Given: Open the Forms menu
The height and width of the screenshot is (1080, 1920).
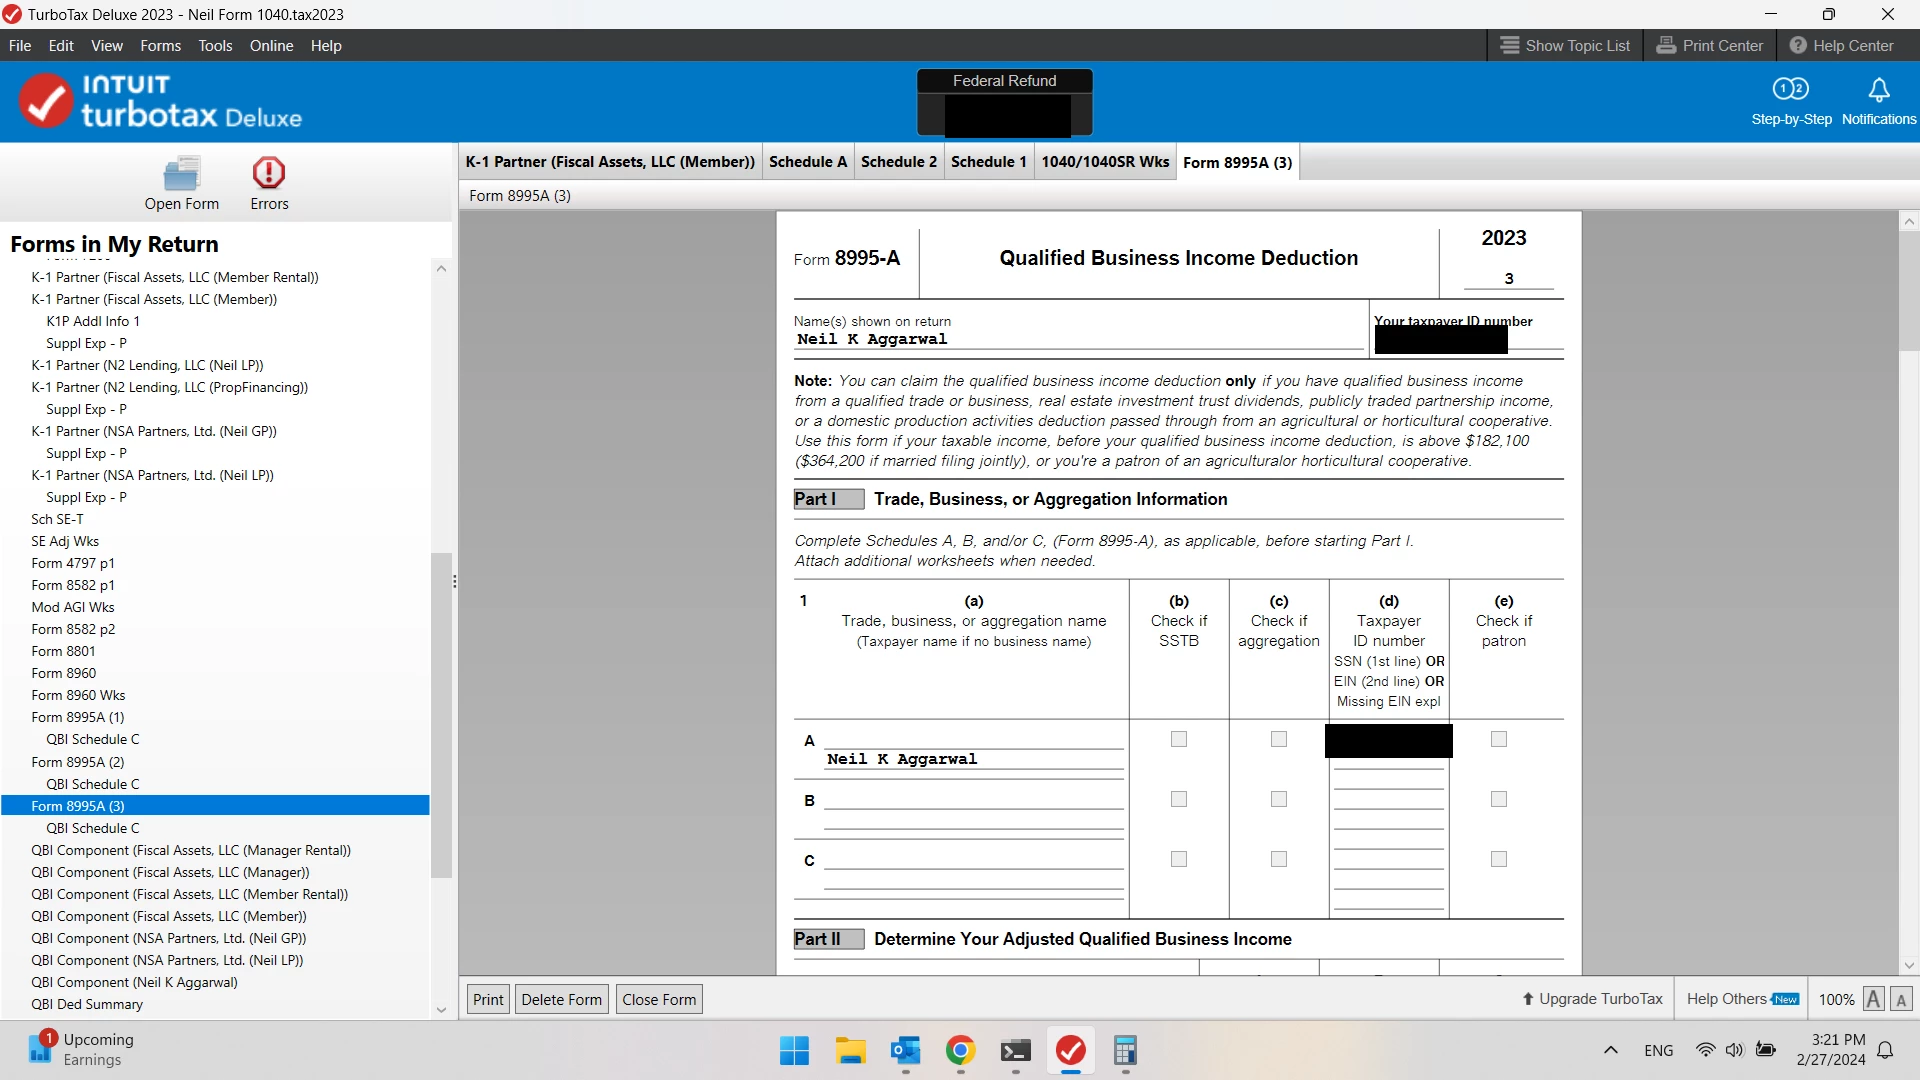Looking at the screenshot, I should click(160, 46).
